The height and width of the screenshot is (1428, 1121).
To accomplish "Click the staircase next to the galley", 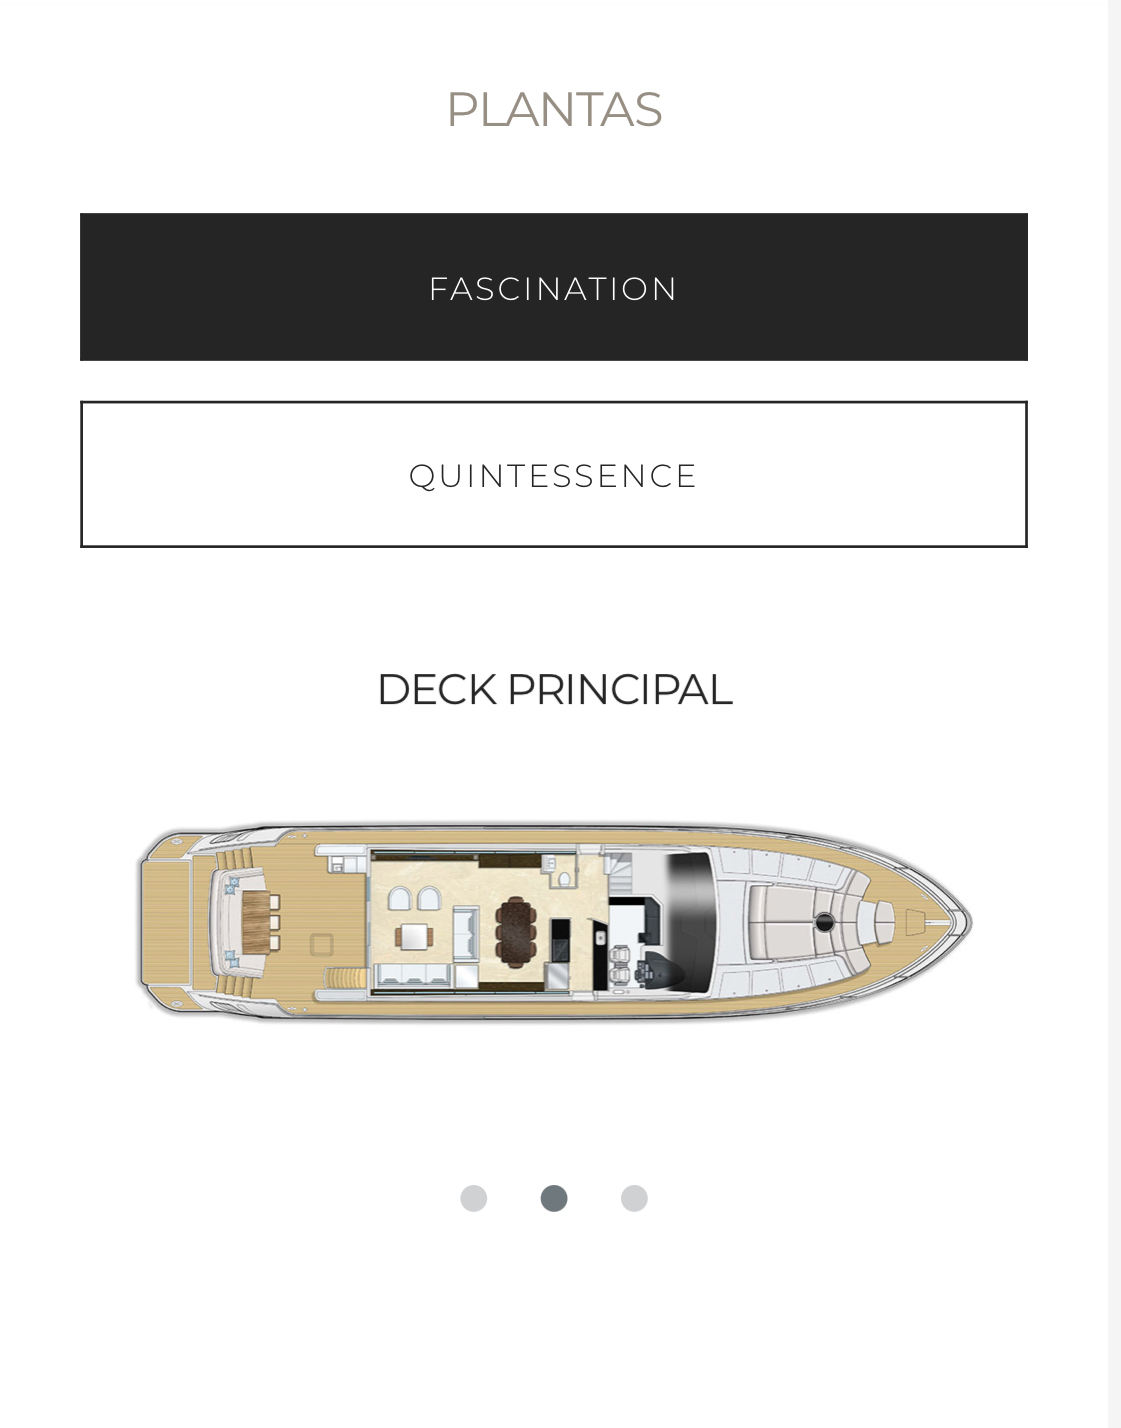I will (x=619, y=878).
